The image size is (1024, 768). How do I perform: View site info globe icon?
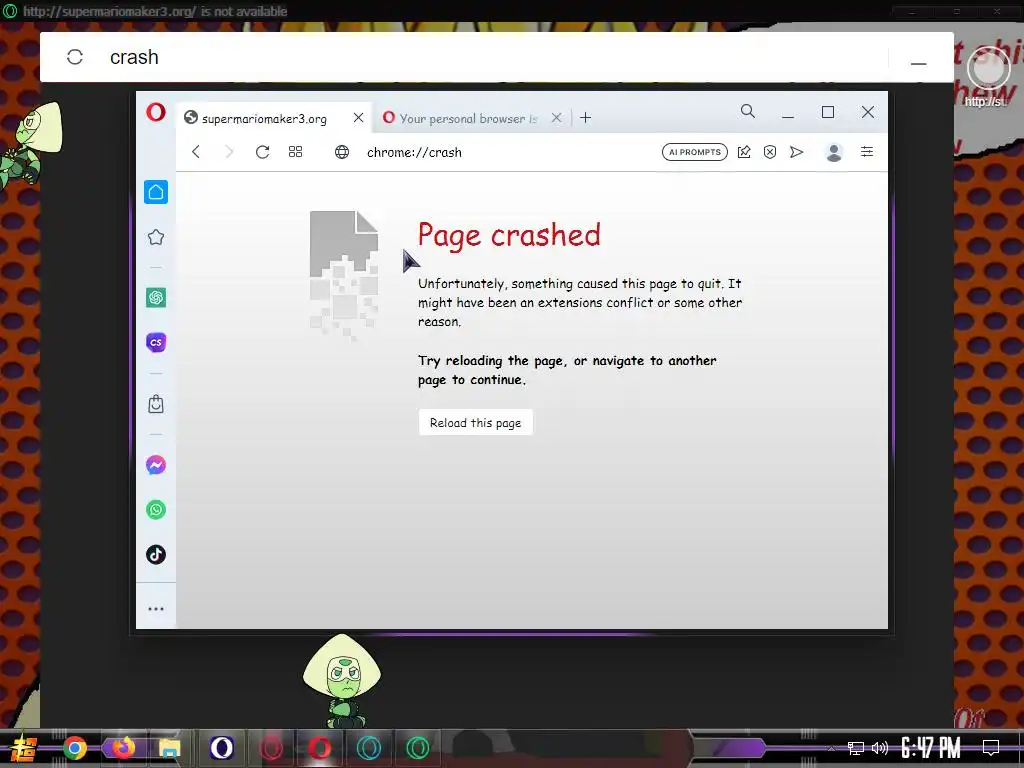click(x=342, y=152)
